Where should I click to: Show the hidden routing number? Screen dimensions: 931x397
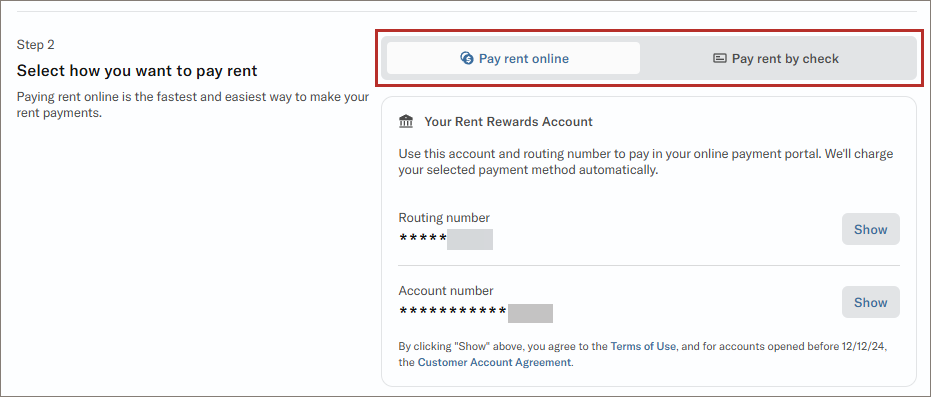tap(870, 230)
